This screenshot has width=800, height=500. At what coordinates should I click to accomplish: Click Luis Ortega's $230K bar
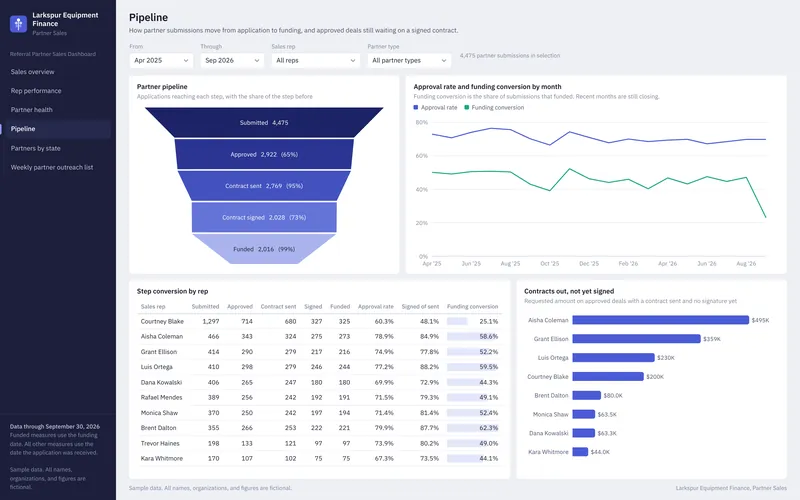pyautogui.click(x=613, y=358)
